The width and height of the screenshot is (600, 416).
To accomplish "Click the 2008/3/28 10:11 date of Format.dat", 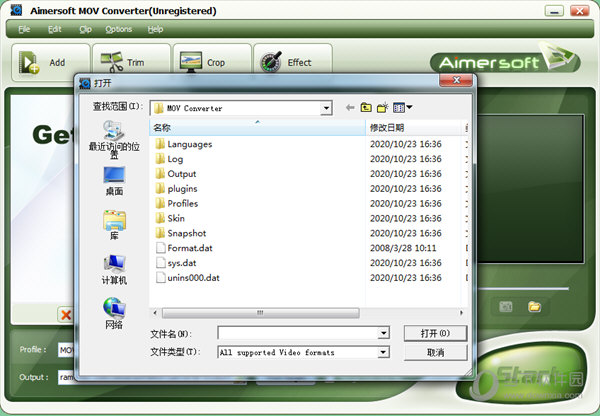I will (x=403, y=248).
